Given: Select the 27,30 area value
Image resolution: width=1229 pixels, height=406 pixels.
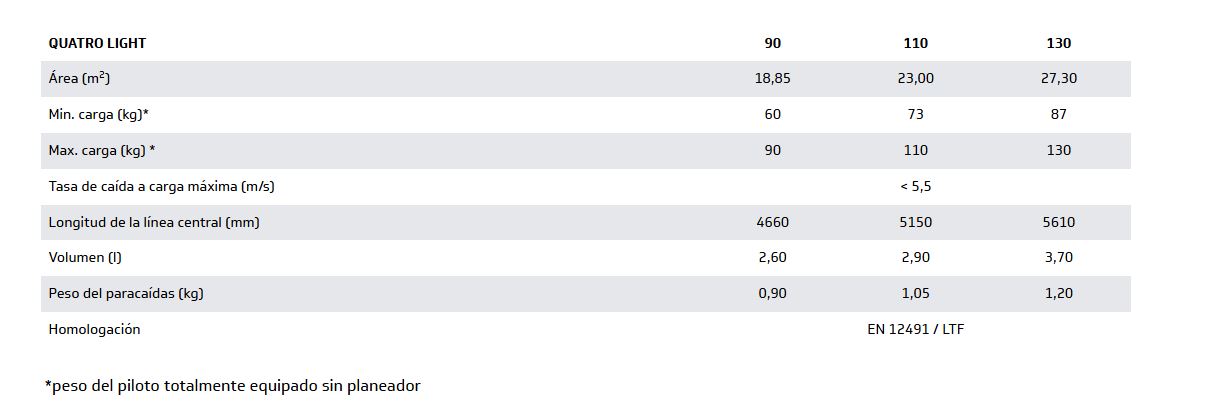Looking at the screenshot, I should tap(1058, 78).
